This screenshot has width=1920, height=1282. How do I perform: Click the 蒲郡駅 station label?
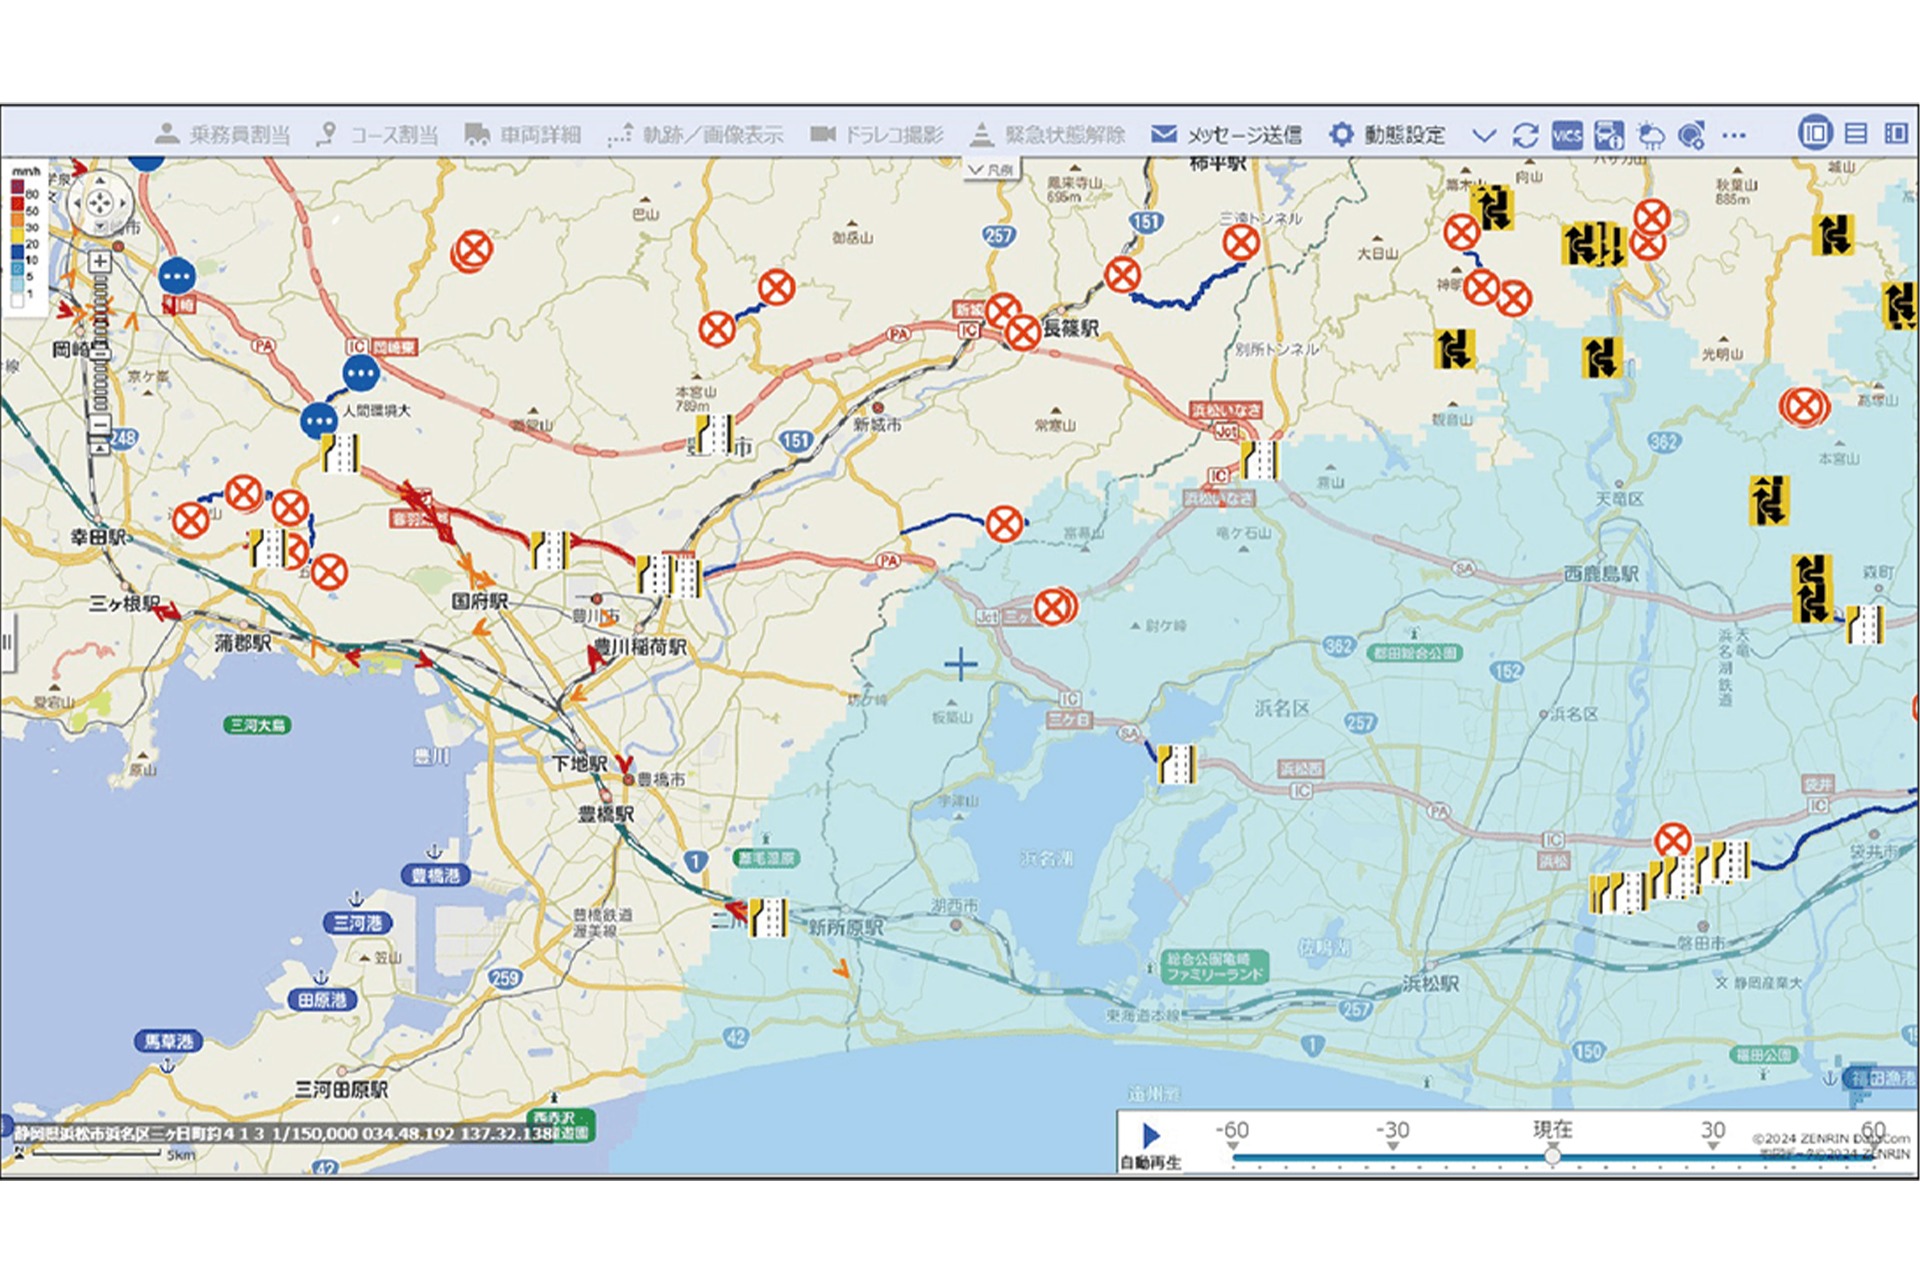click(243, 641)
